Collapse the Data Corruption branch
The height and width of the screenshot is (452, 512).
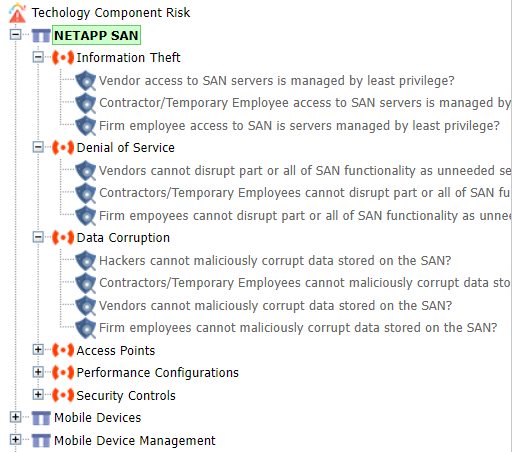(38, 237)
